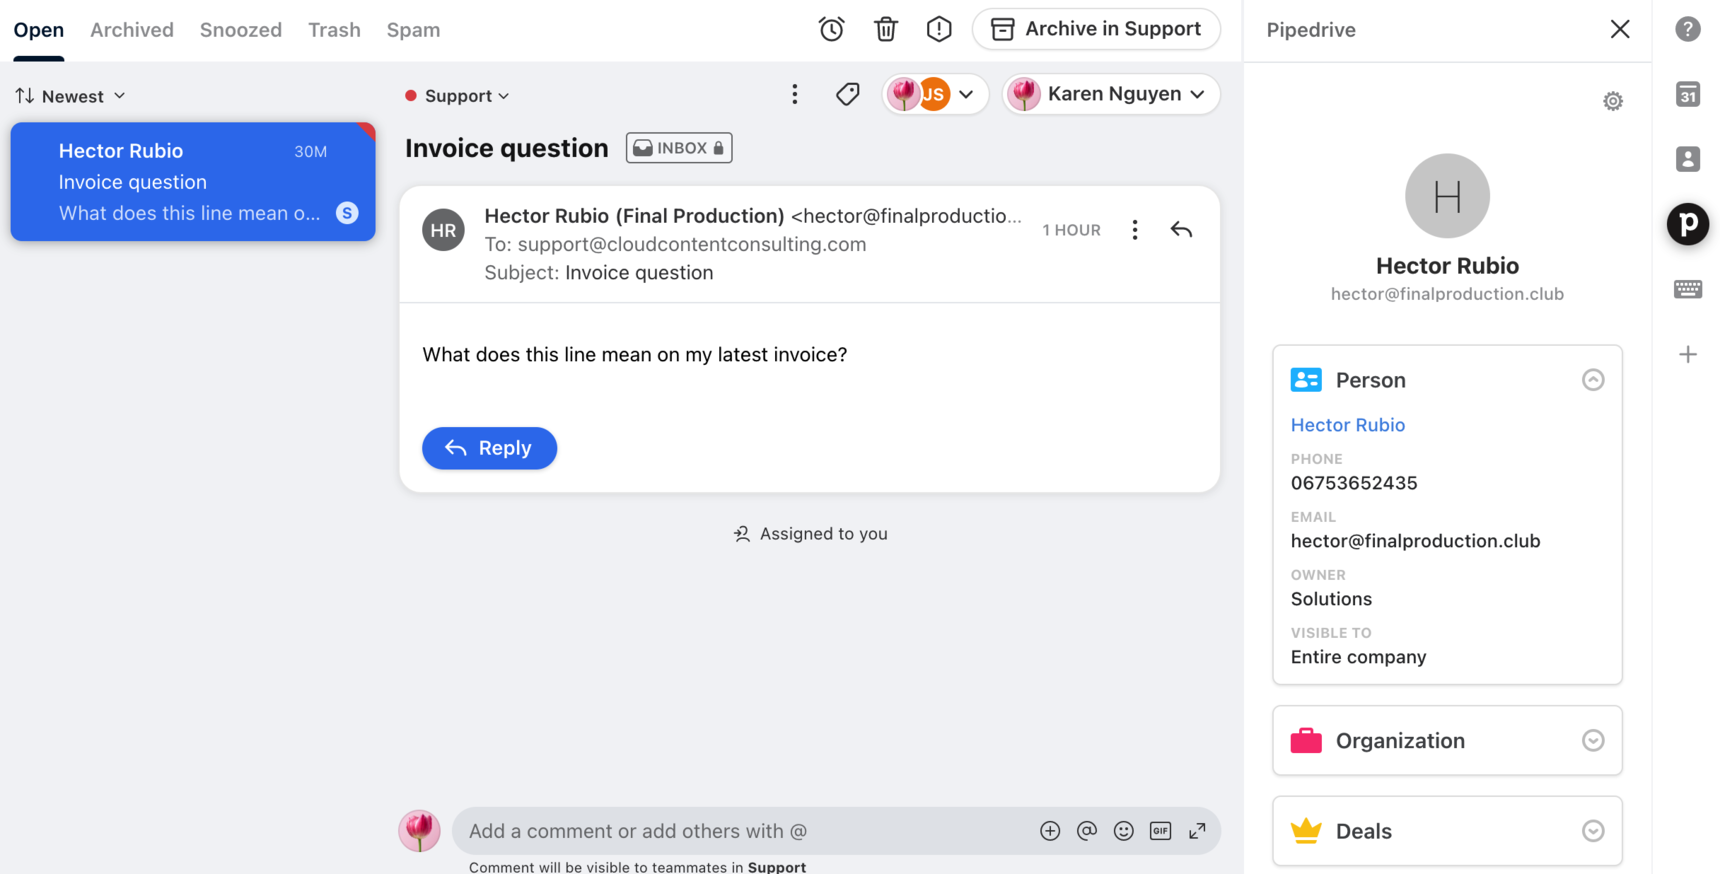The width and height of the screenshot is (1720, 874).
Task: Click the @ mention icon in comment box
Action: pyautogui.click(x=1087, y=831)
